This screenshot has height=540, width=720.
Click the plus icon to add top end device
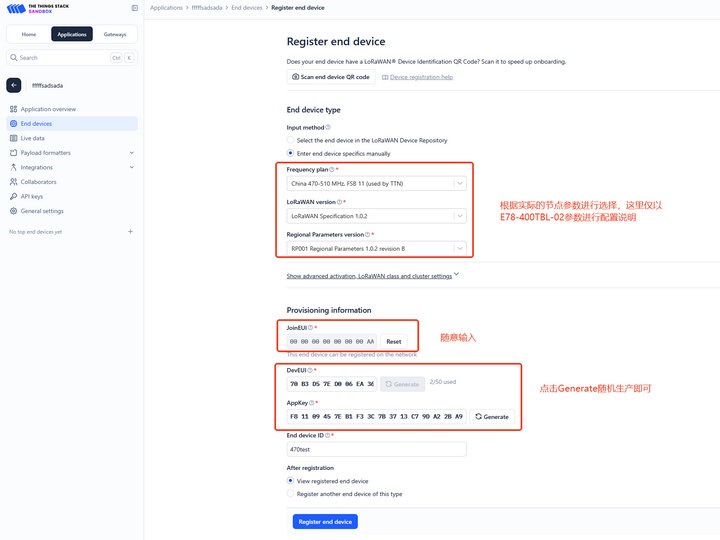tap(130, 232)
